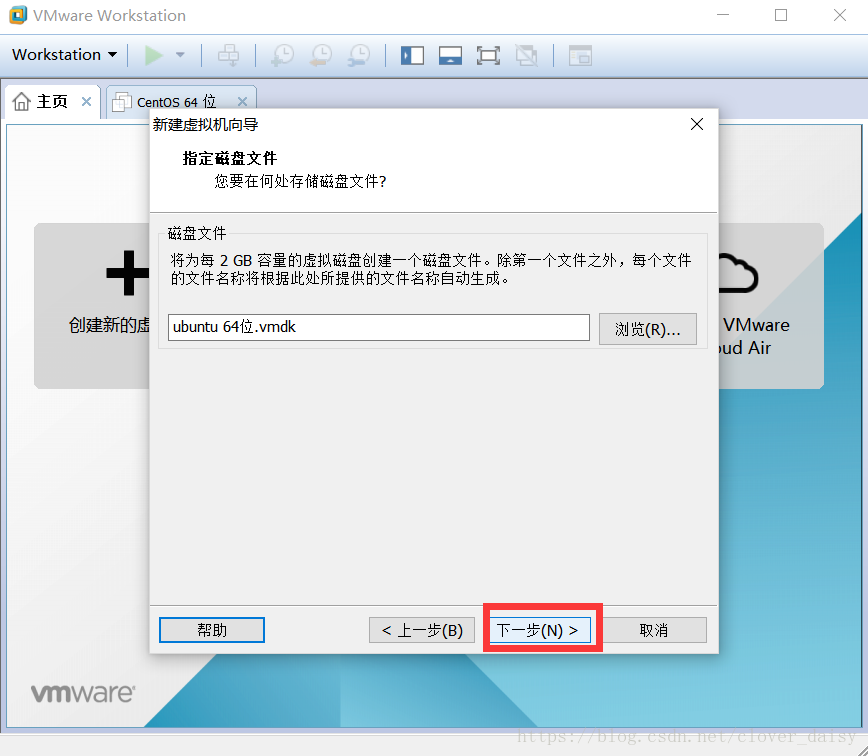Click the 浏览(R)... browse button
Image resolution: width=868 pixels, height=756 pixels.
[648, 329]
